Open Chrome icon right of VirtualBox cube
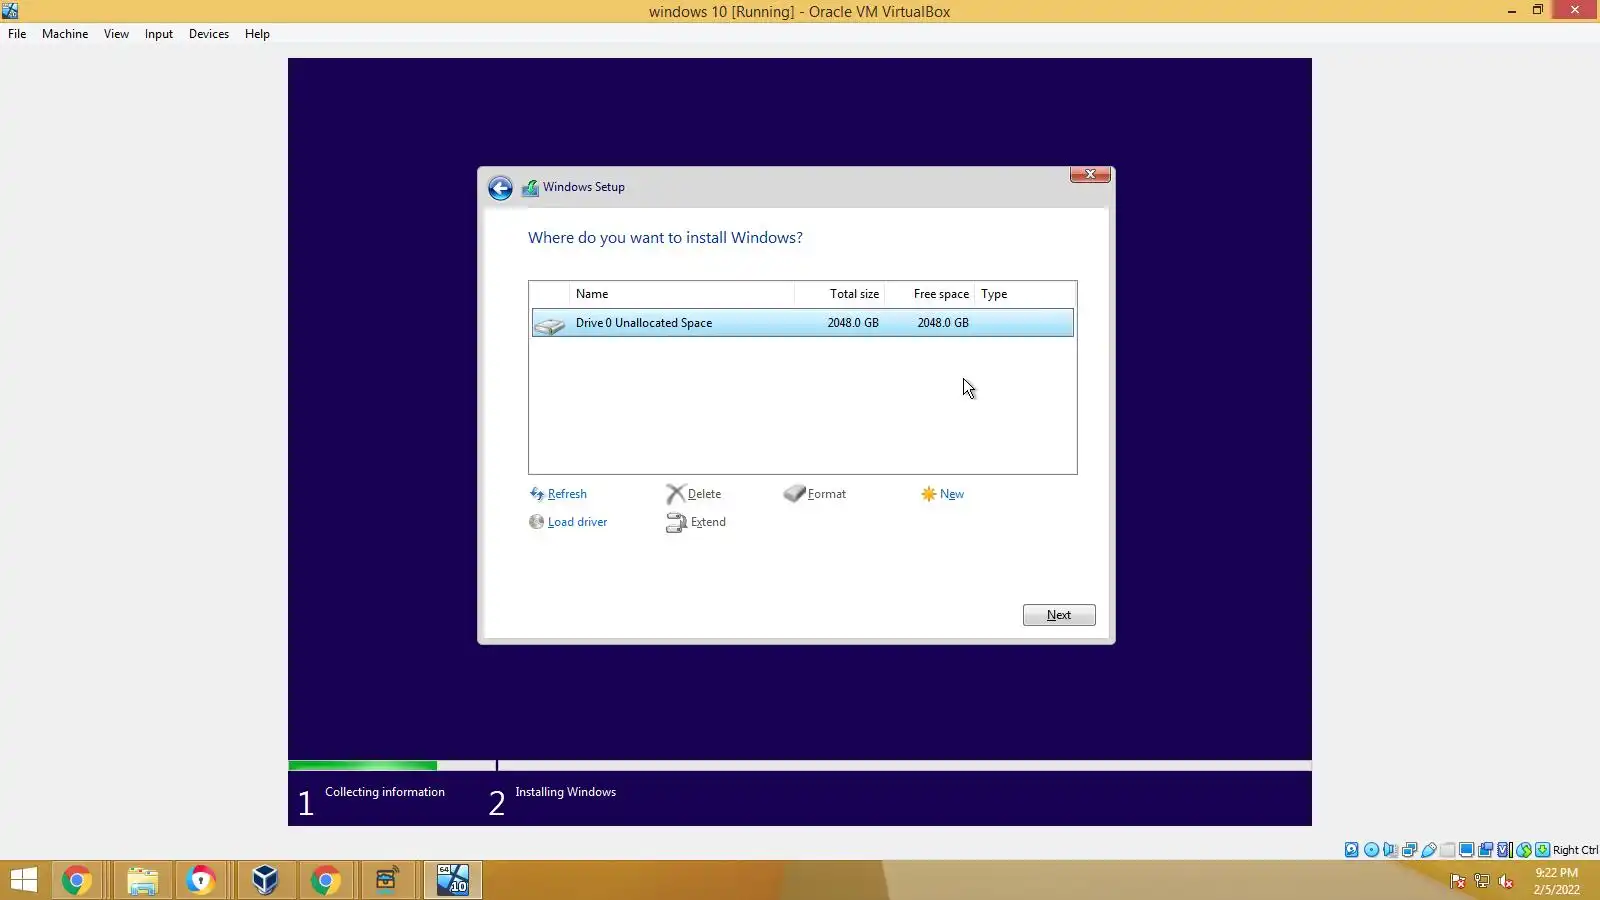The width and height of the screenshot is (1600, 900). (325, 880)
